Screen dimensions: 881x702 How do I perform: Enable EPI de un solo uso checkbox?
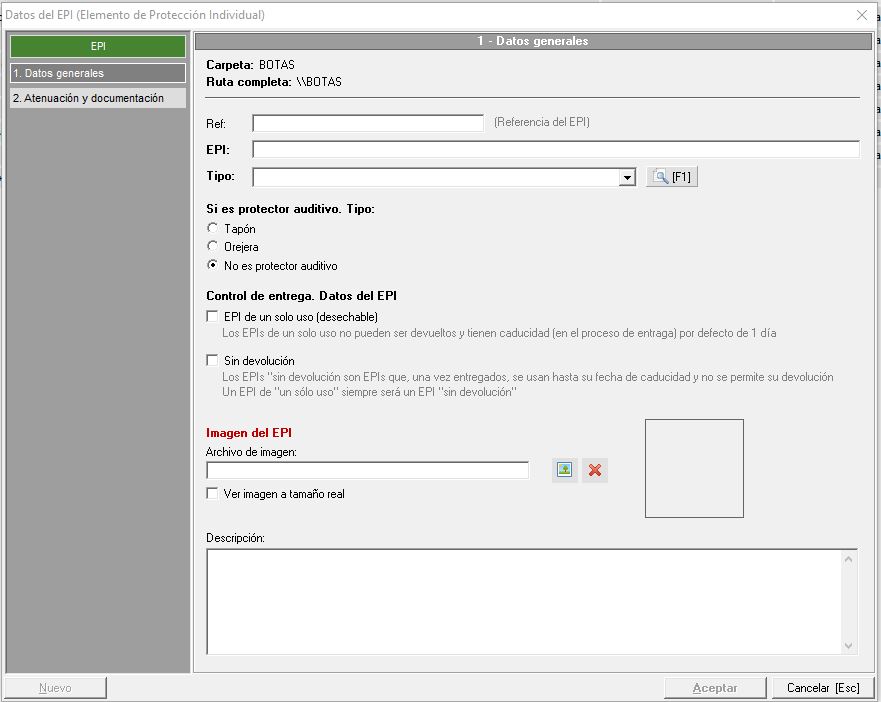tap(212, 317)
